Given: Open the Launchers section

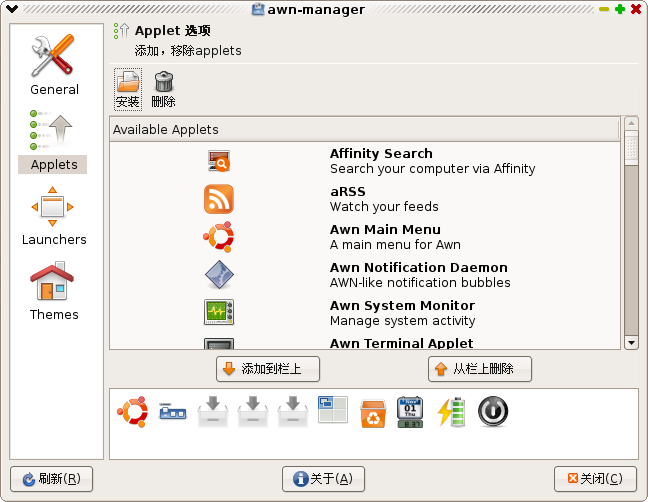Looking at the screenshot, I should pyautogui.click(x=54, y=216).
